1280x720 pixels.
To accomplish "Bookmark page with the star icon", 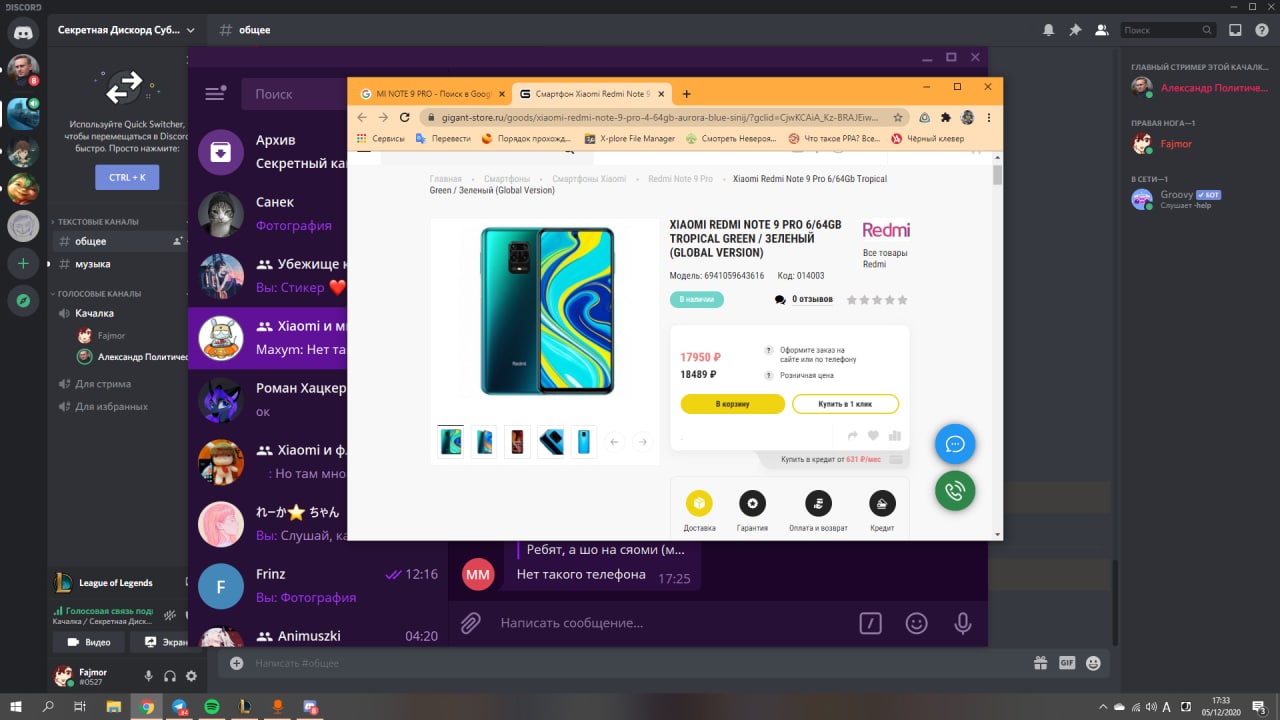I will click(x=897, y=117).
